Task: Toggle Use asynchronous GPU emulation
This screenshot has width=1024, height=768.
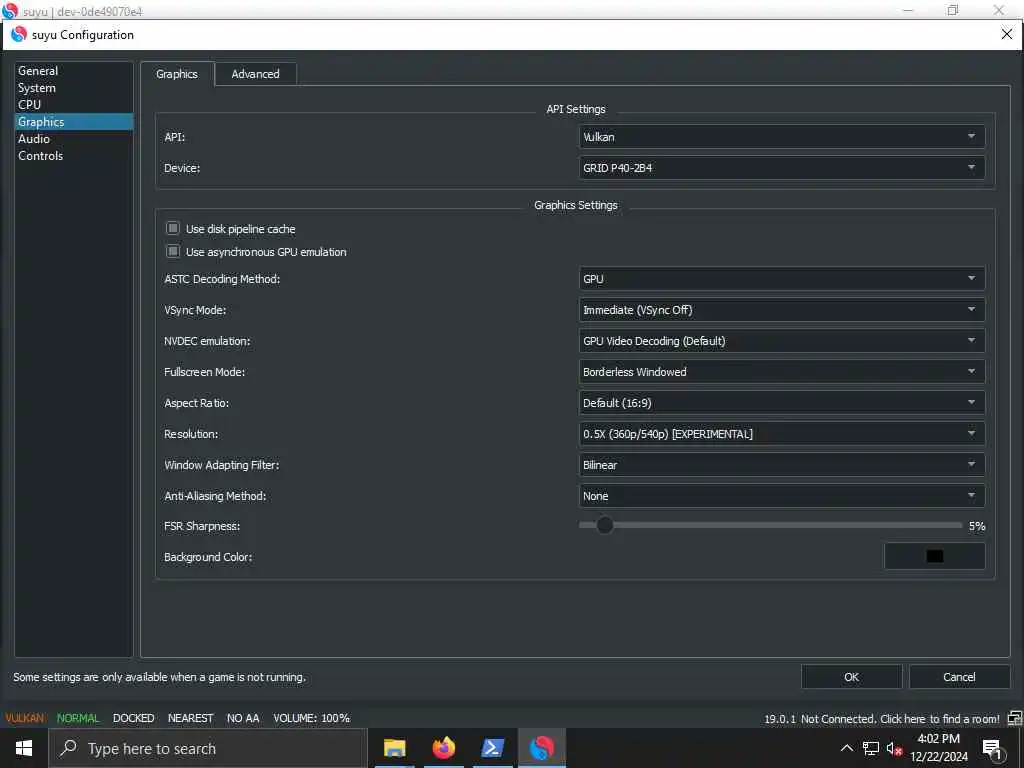Action: pos(172,251)
